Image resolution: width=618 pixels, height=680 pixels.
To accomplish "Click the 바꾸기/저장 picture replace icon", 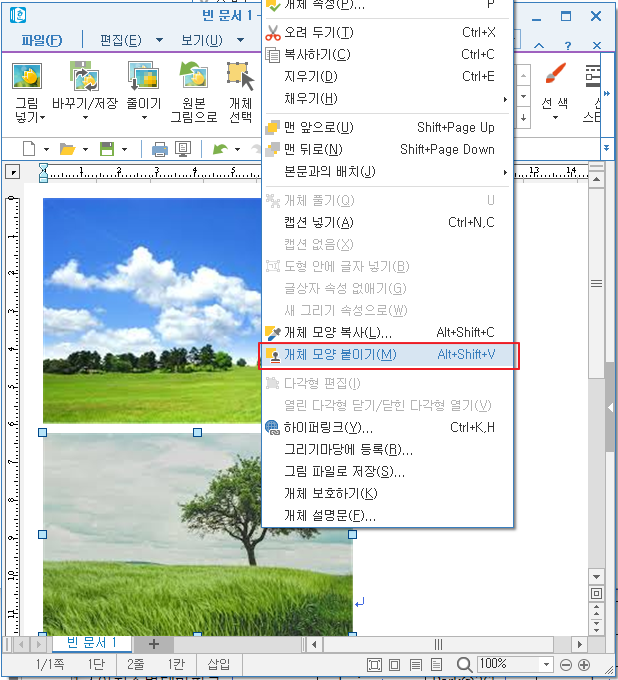I will [85, 76].
